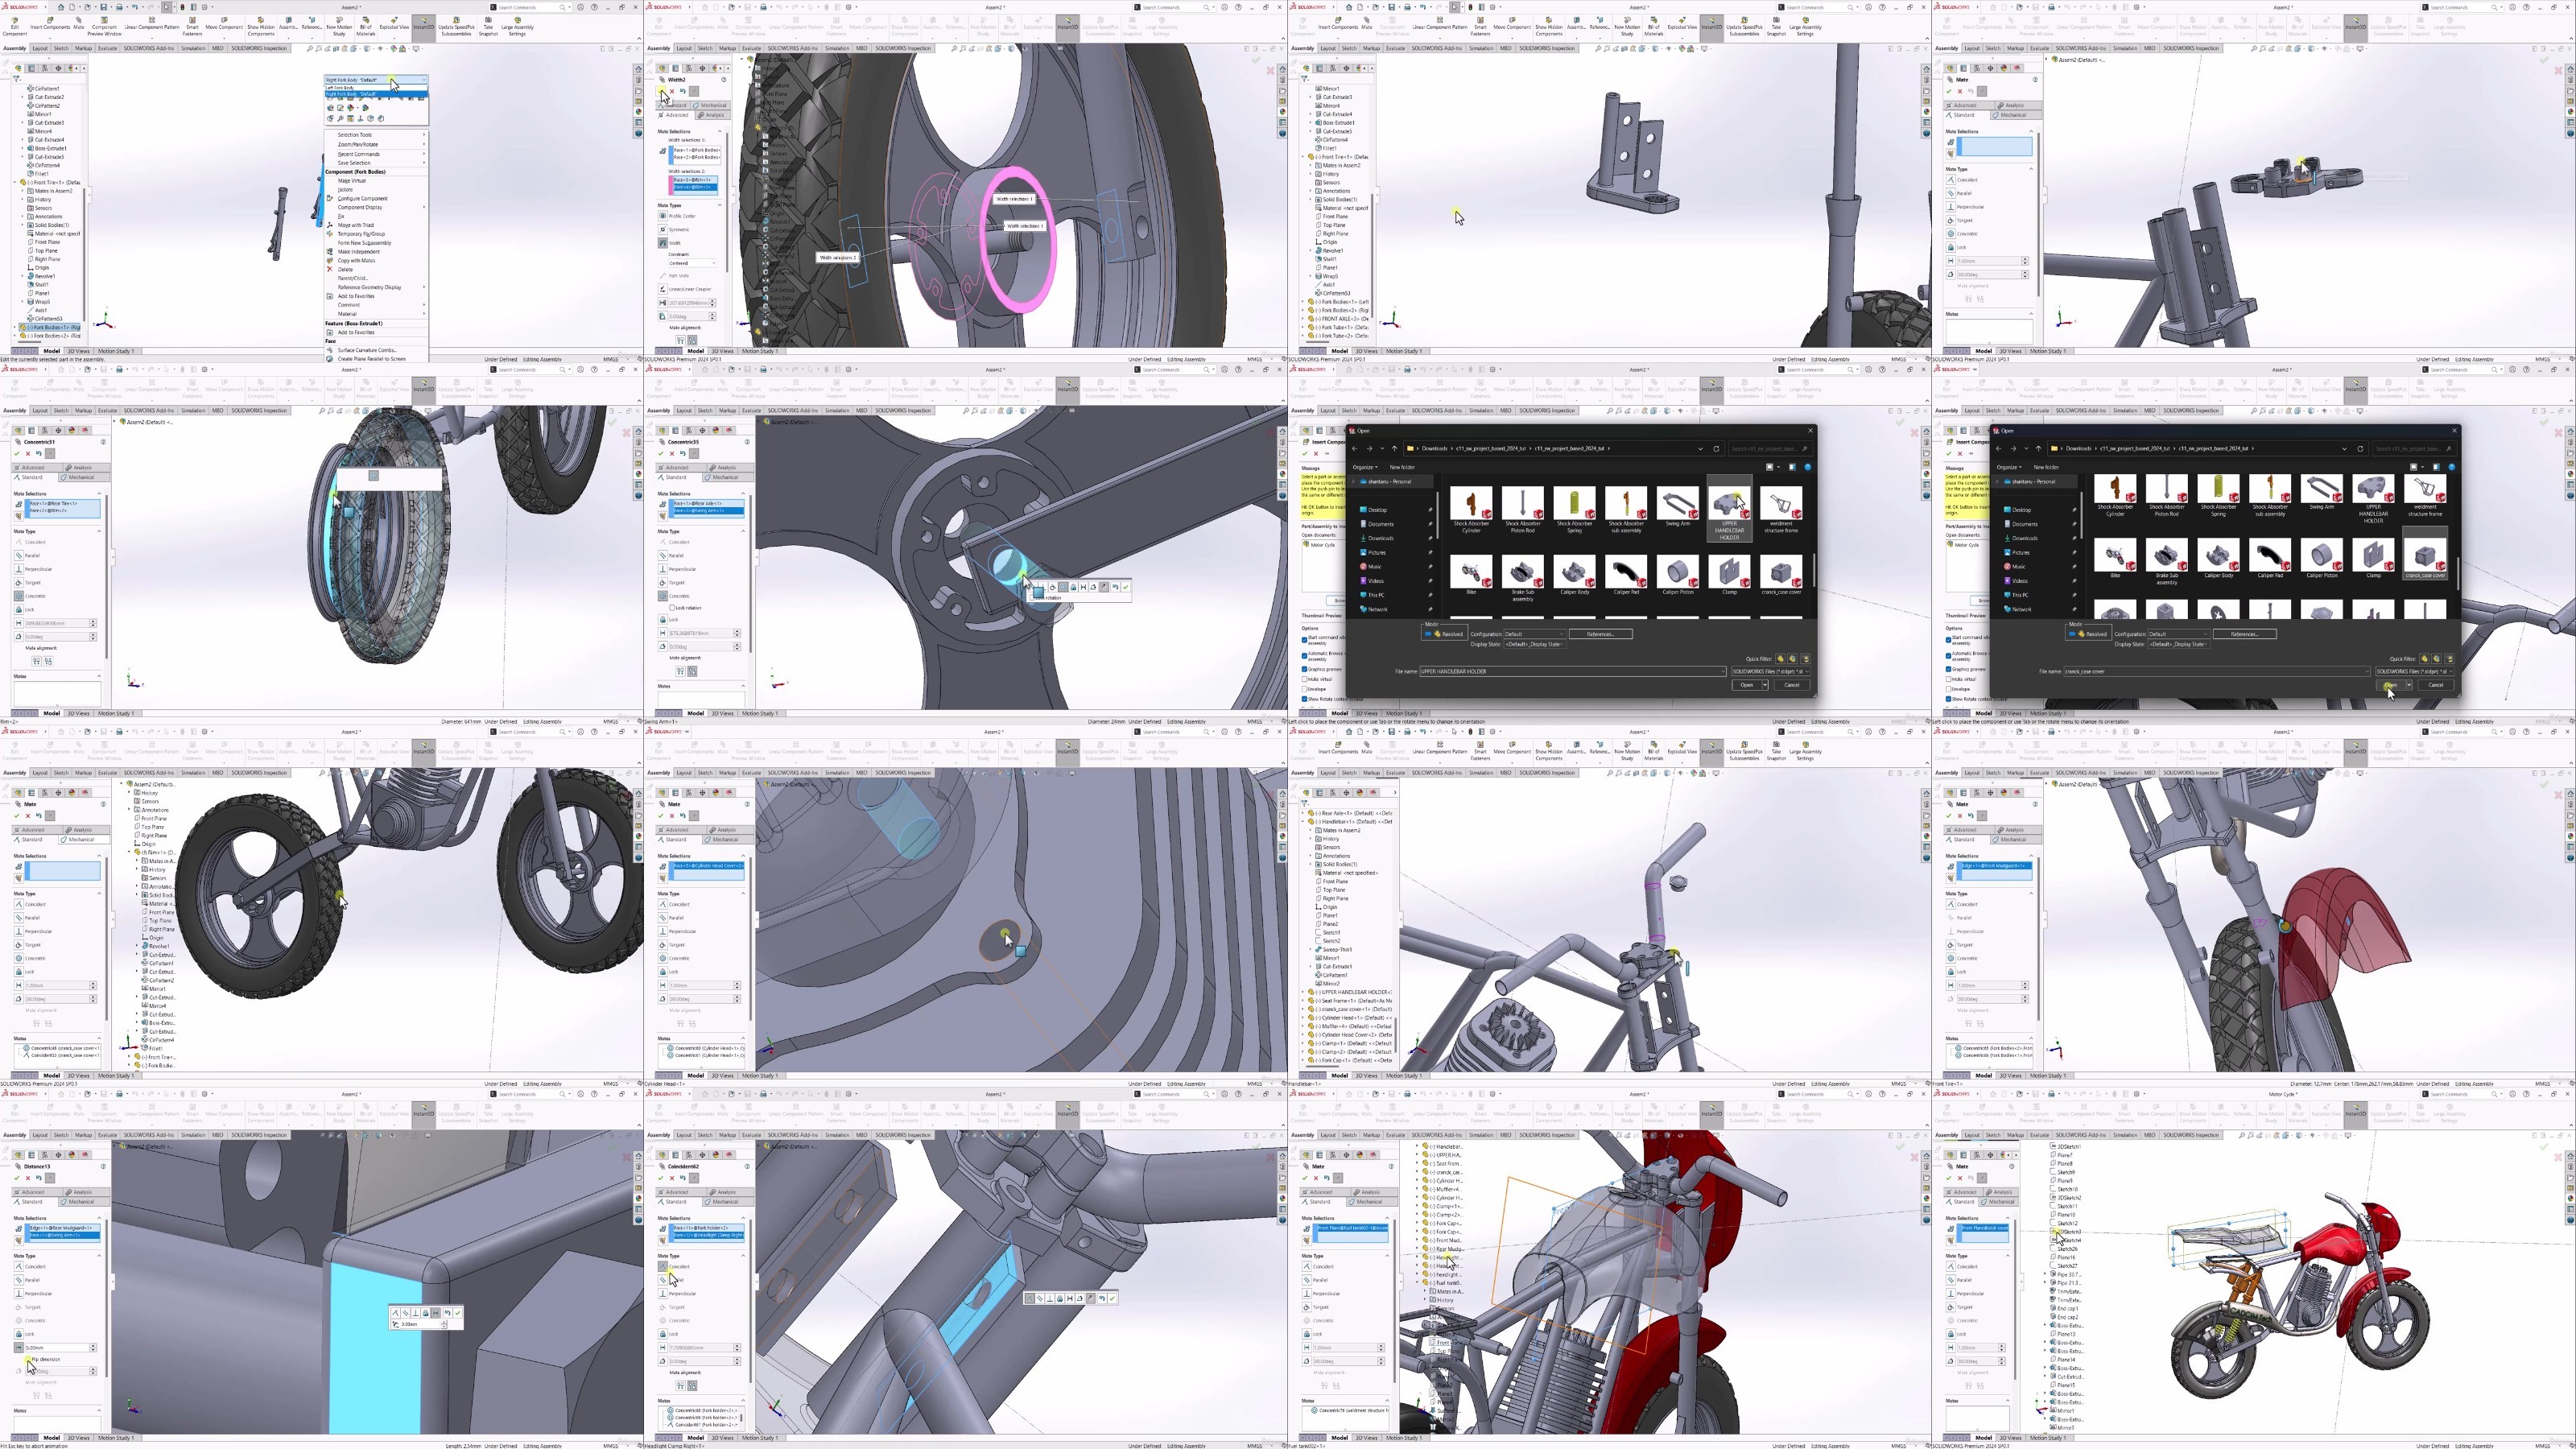The width and height of the screenshot is (2576, 1449).
Task: Cancel the Width2 mate with the red X
Action: pyautogui.click(x=673, y=91)
